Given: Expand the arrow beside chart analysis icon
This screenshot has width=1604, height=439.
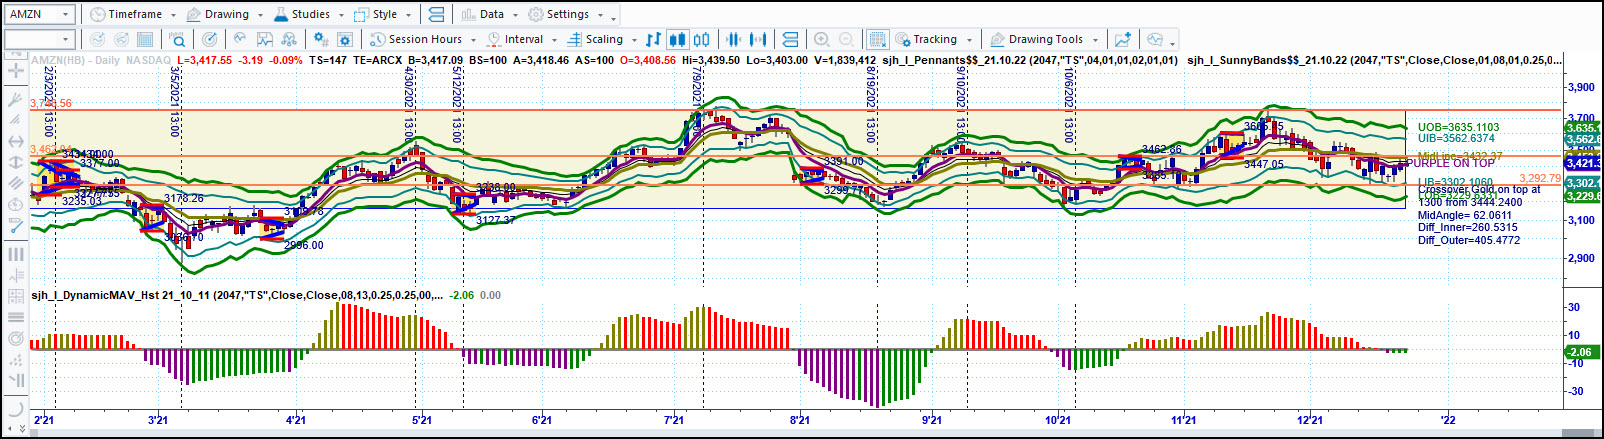Looking at the screenshot, I should pyautogui.click(x=1172, y=42).
